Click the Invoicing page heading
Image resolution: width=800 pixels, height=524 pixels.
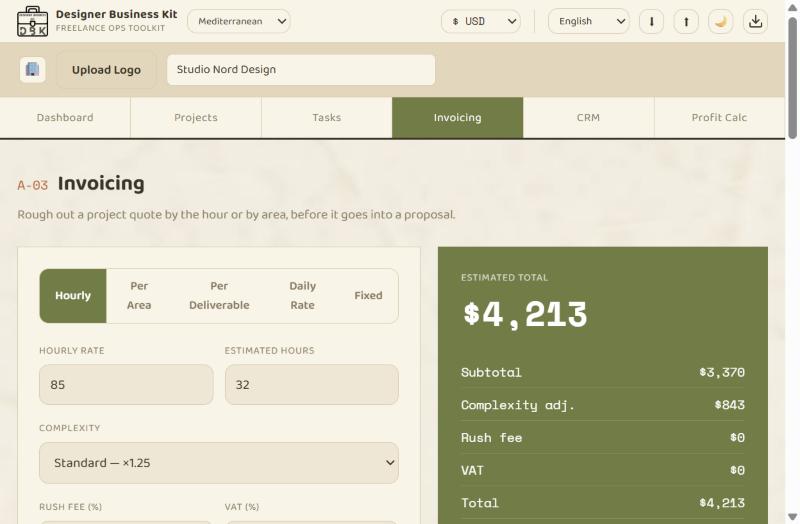click(101, 184)
